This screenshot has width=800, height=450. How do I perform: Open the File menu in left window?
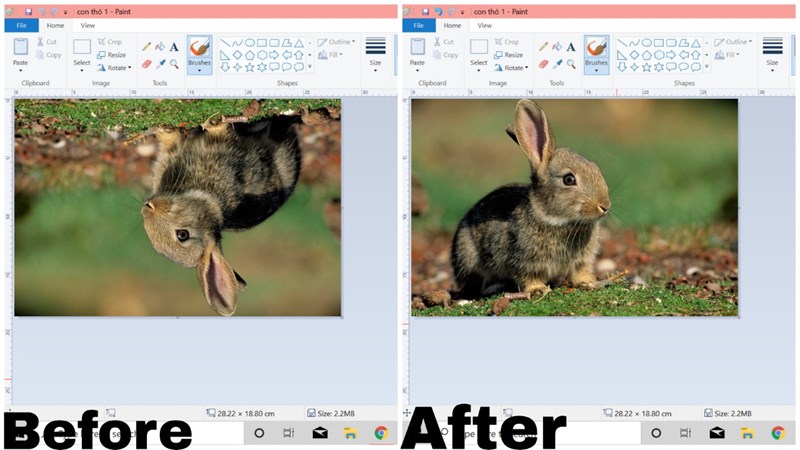coord(21,25)
